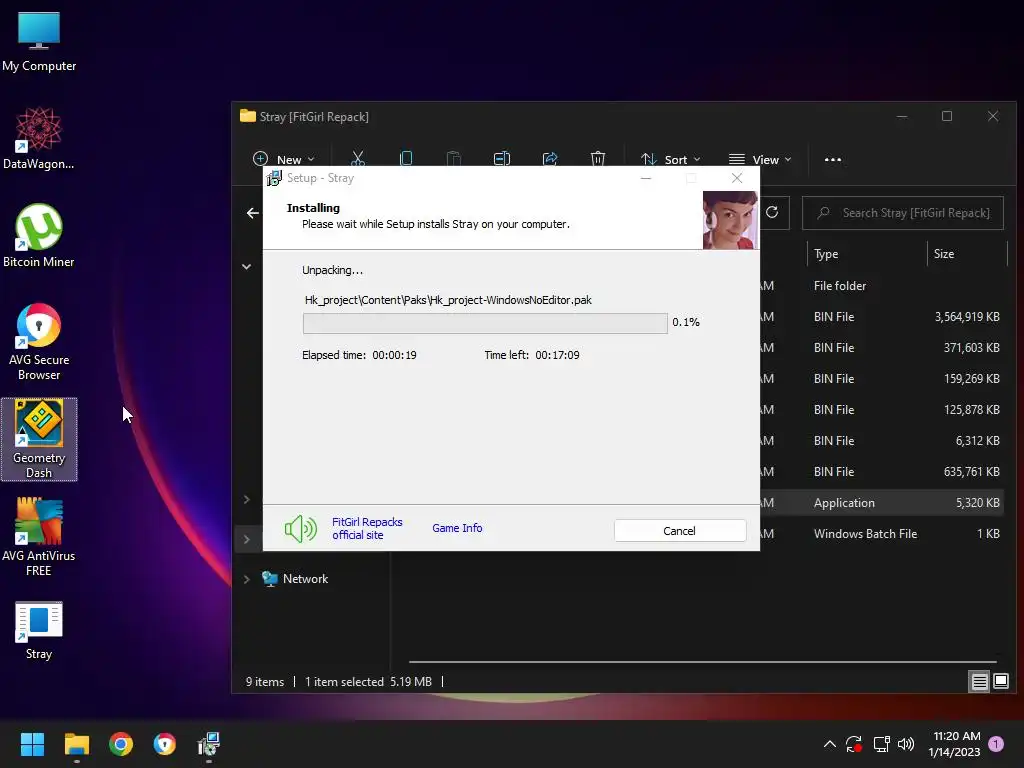Screen dimensions: 1024x768
Task: Collapse the expanded navigation pane chevron
Action: pos(246,266)
